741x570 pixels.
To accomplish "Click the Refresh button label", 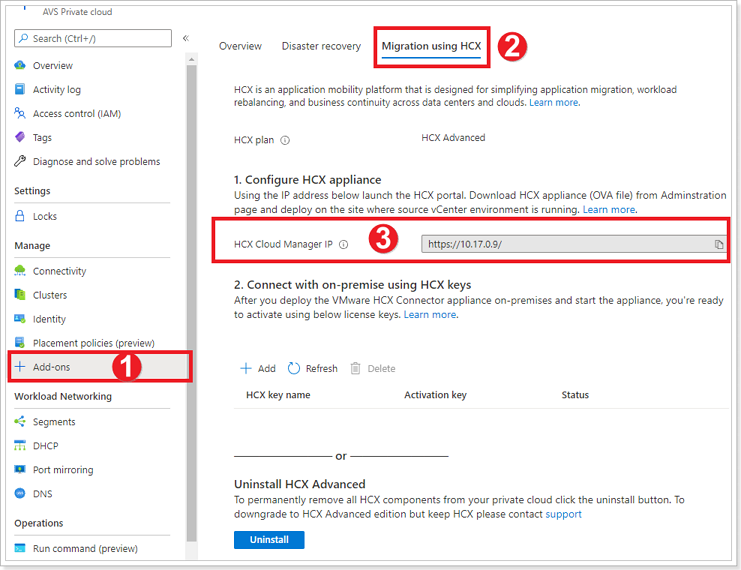I will [x=321, y=369].
